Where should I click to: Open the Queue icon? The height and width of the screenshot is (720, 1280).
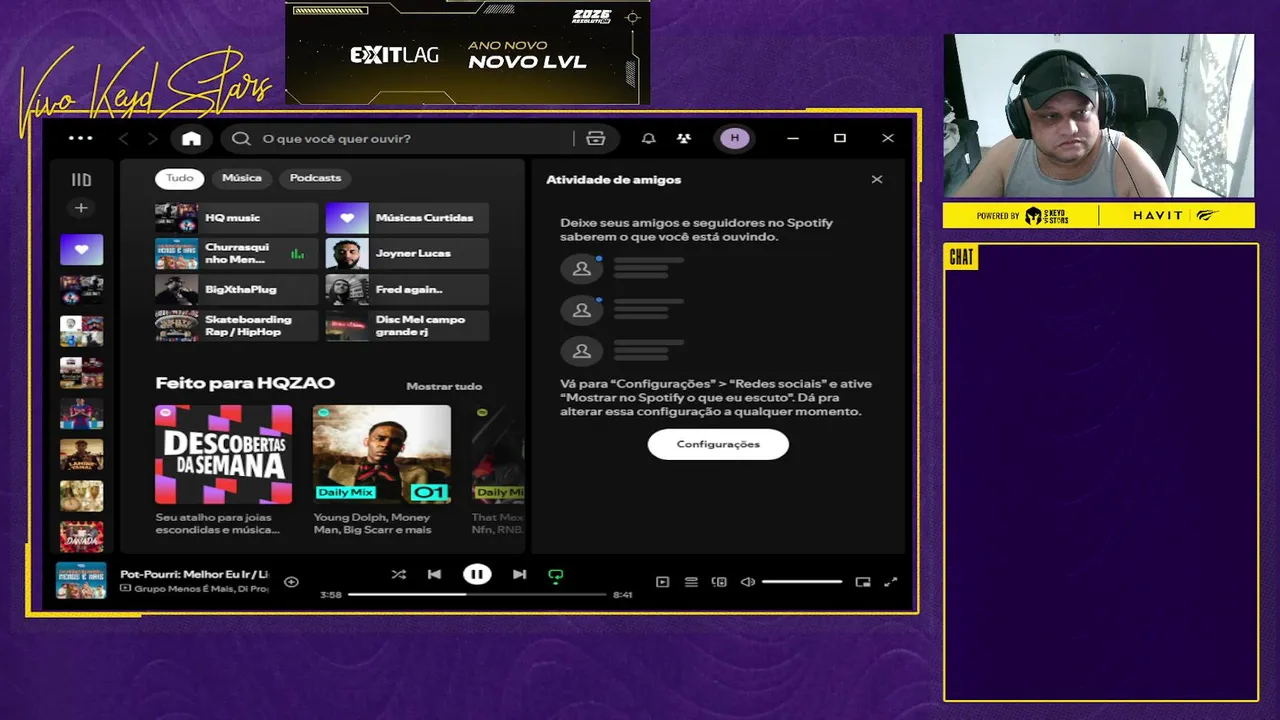click(x=691, y=582)
